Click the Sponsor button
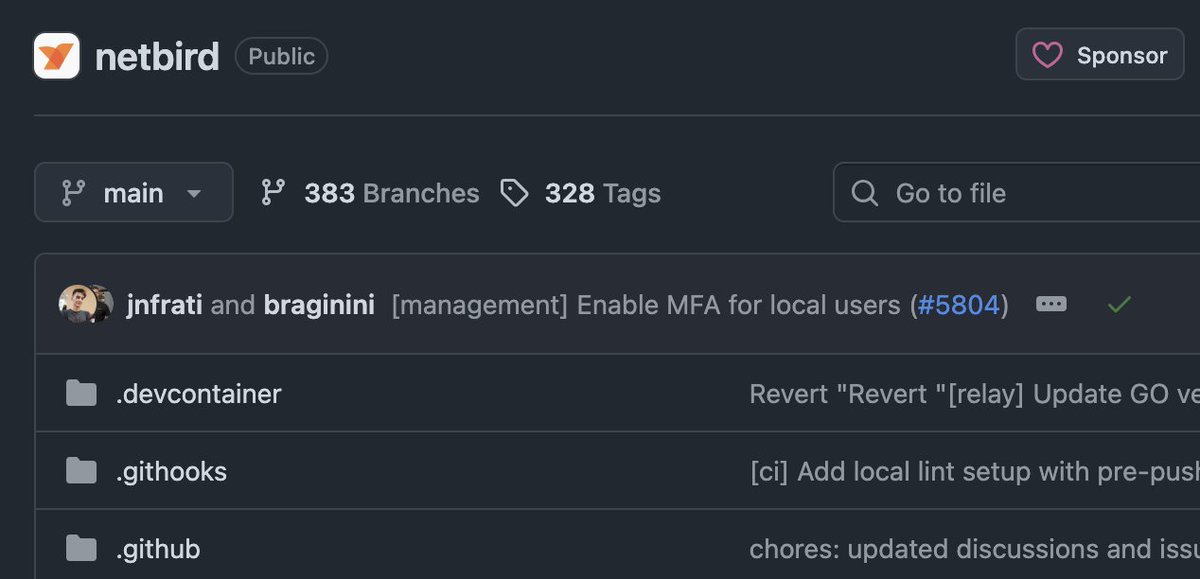1200x579 pixels. tap(1100, 55)
